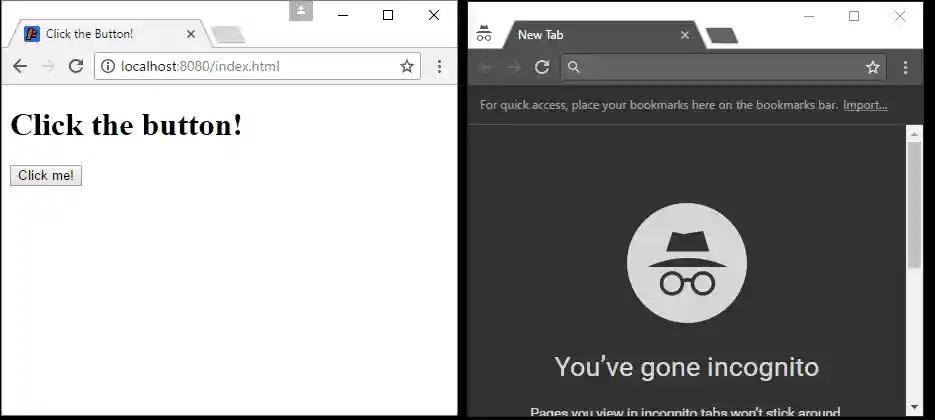Bookmark the incognito page with the star

click(872, 67)
